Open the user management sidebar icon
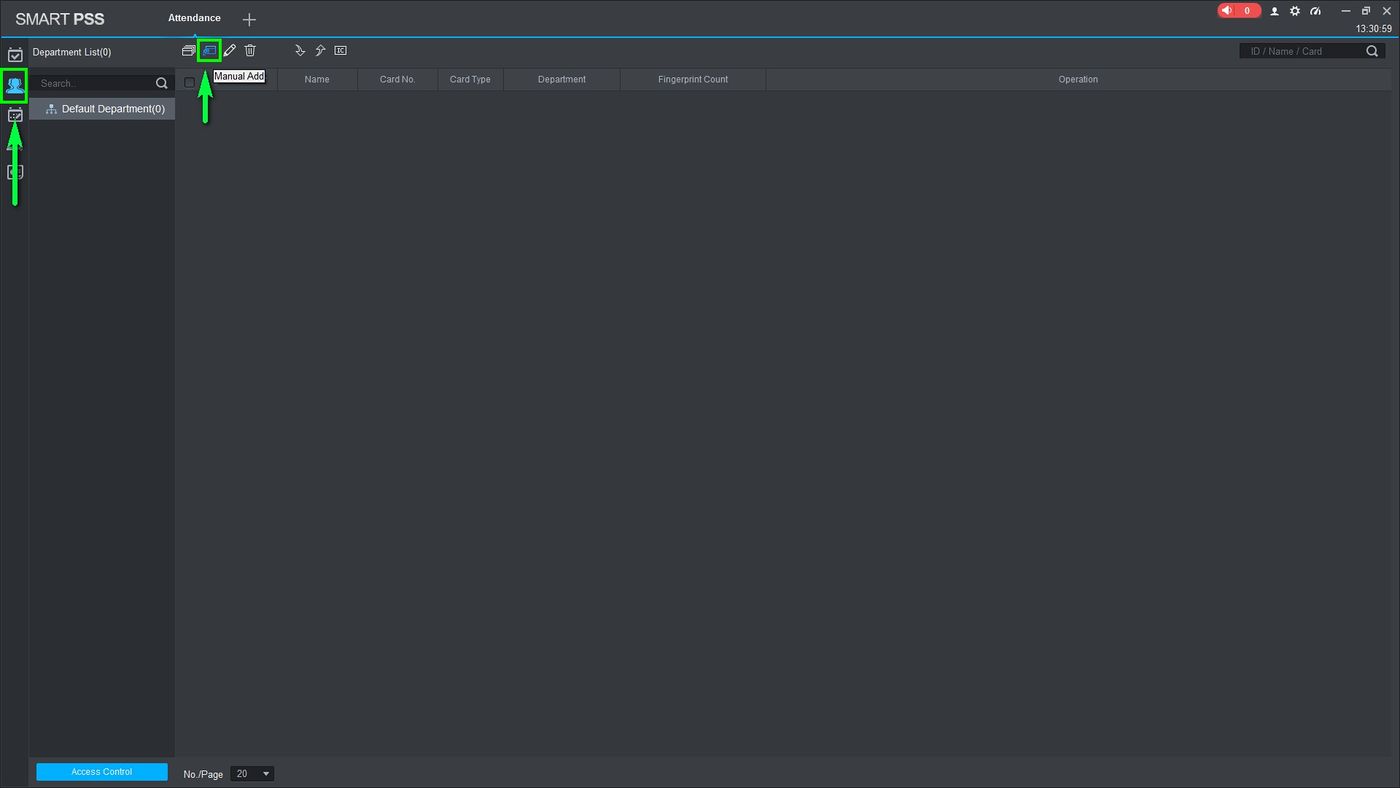Screen dimensions: 1400x788 point(15,85)
